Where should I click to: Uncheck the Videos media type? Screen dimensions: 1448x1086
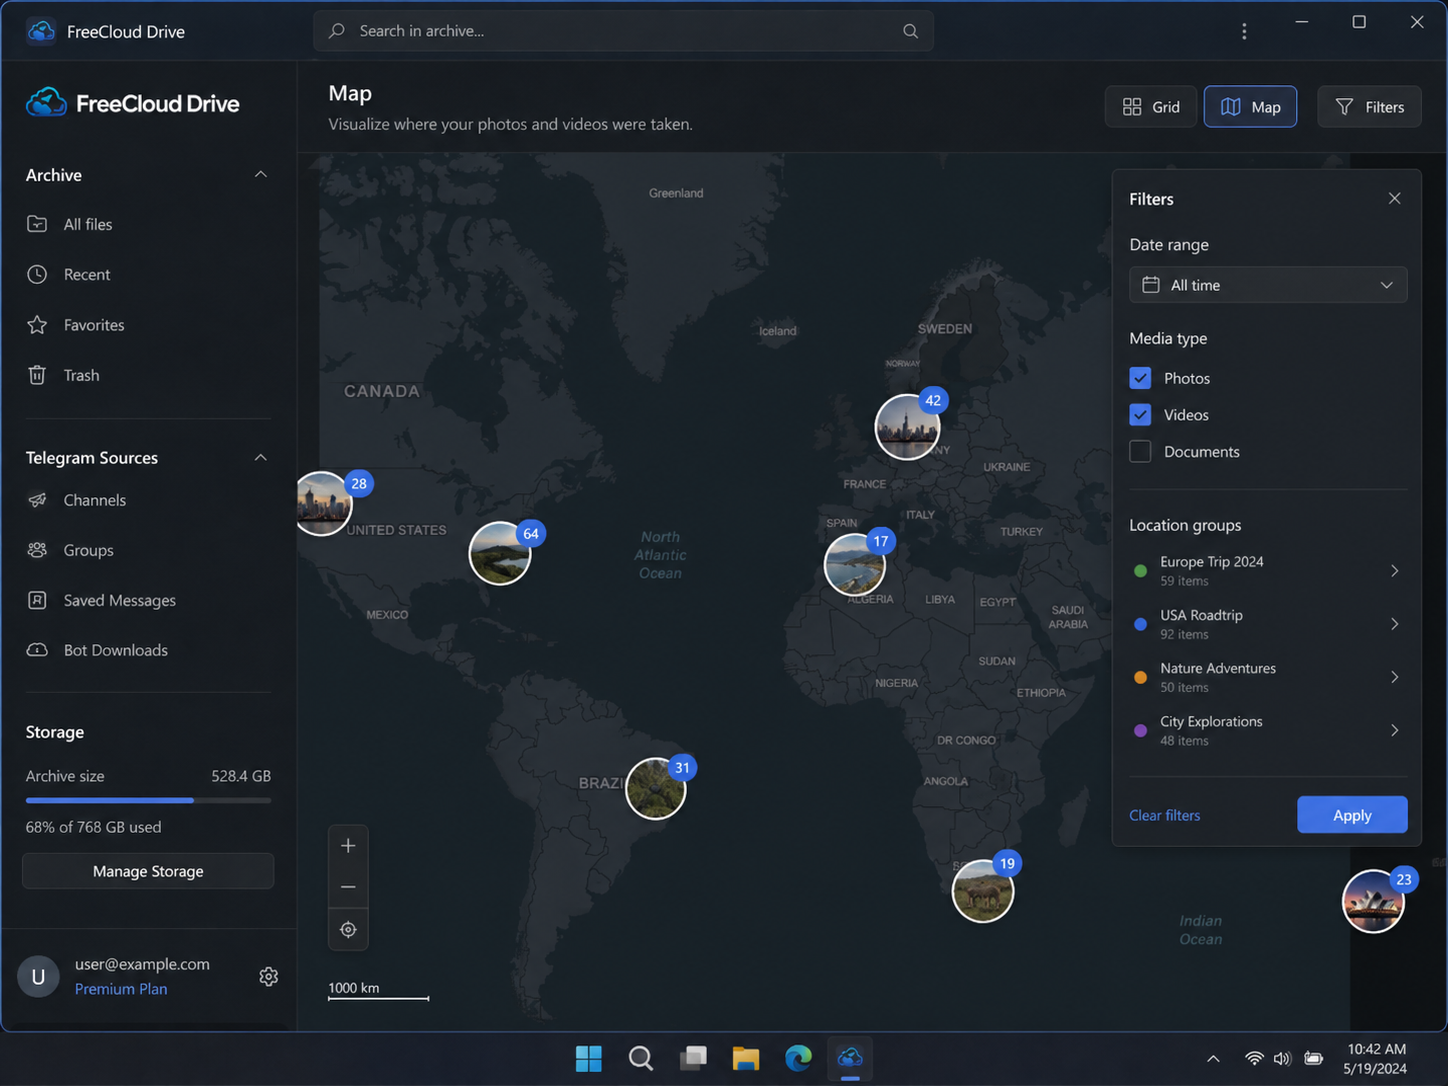1140,415
